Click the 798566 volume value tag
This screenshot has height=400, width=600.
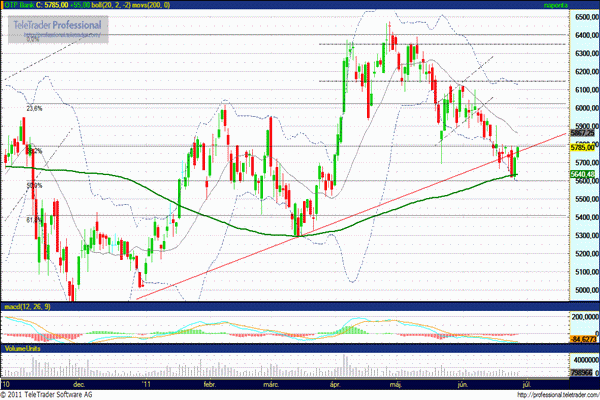(x=583, y=371)
